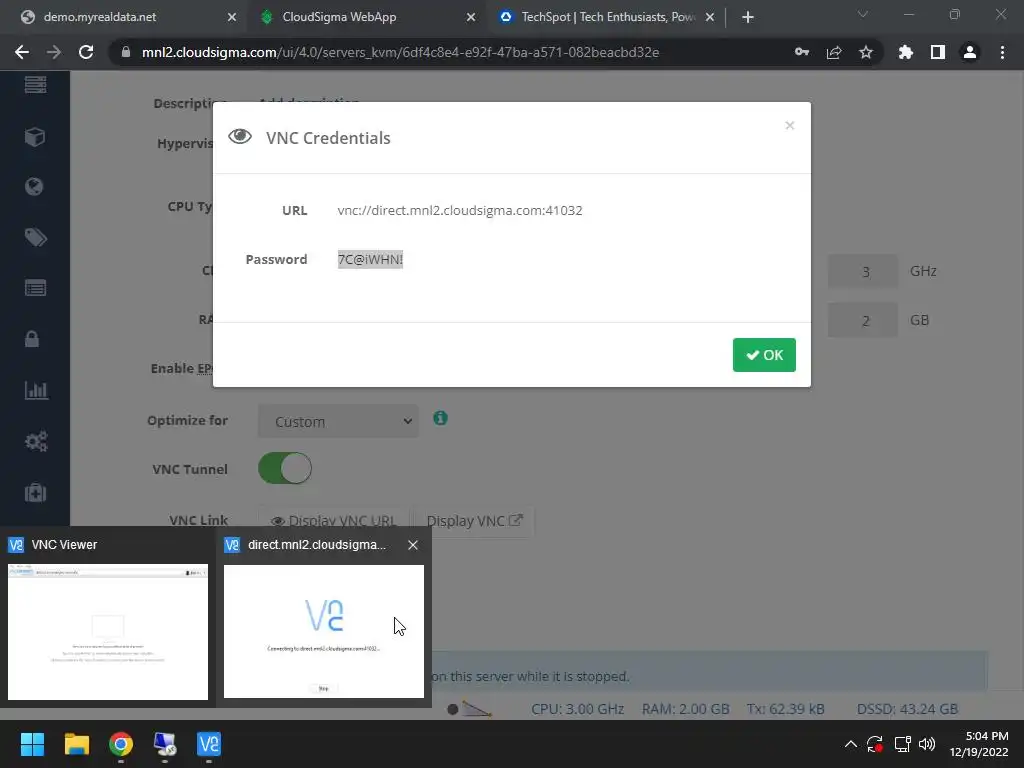
Task: Click the VNC Viewer icon on the taskbar
Action: point(209,744)
